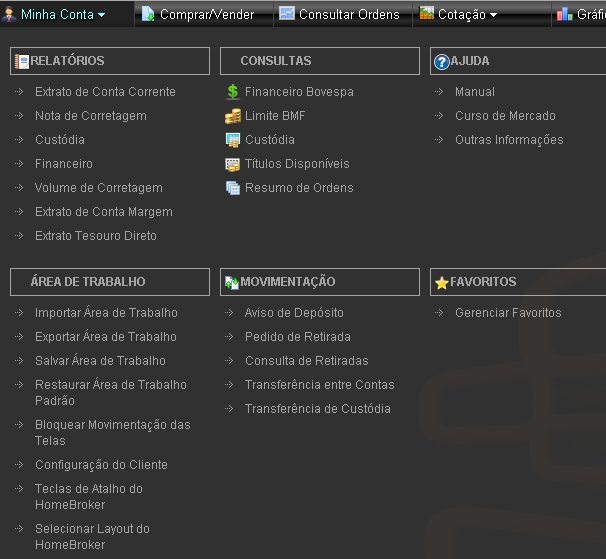This screenshot has width=606, height=559.
Task: Click the Títulos Disponíveis icon
Action: click(x=233, y=164)
